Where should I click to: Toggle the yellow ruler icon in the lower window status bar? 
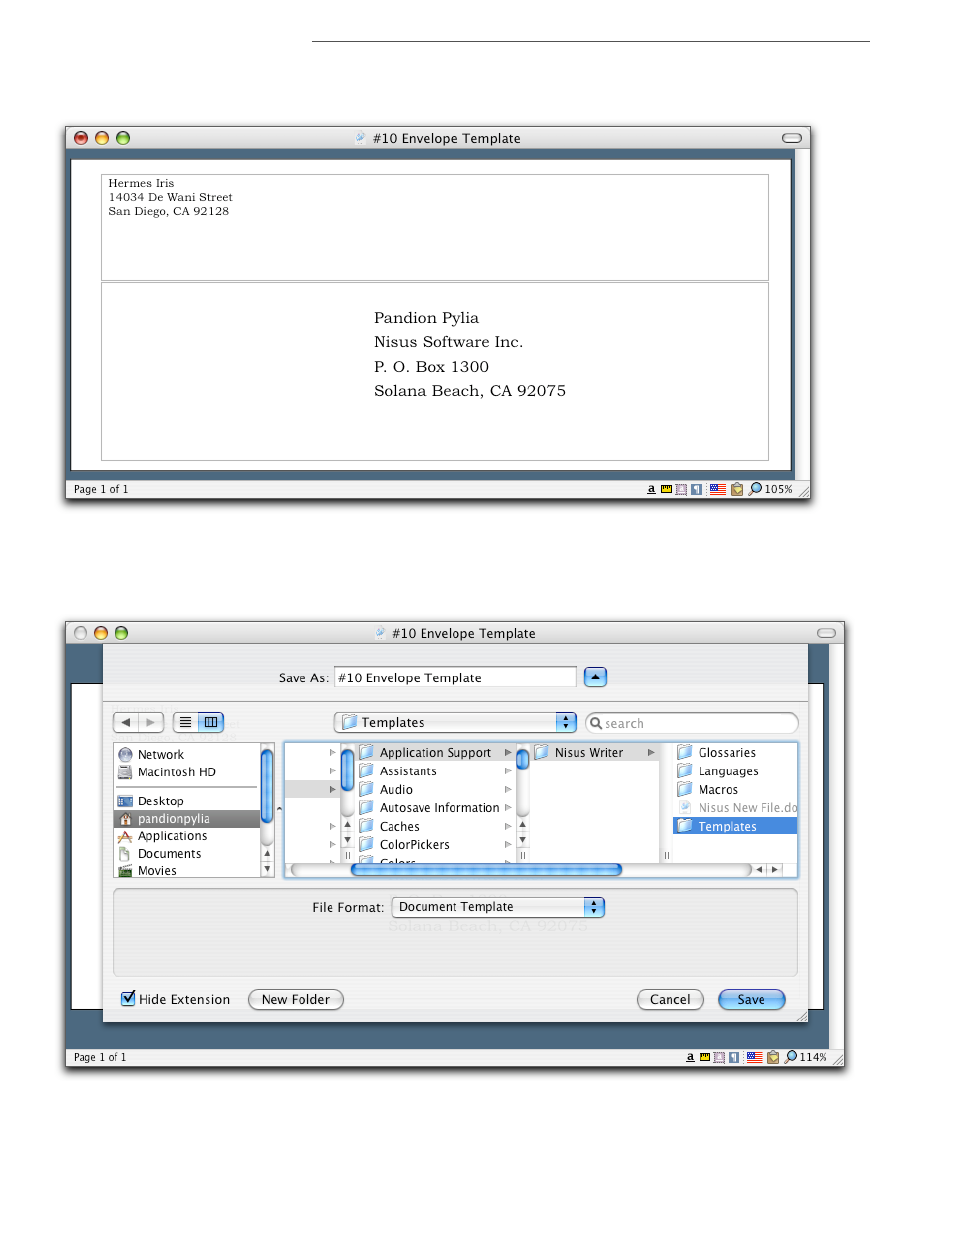pos(705,1057)
